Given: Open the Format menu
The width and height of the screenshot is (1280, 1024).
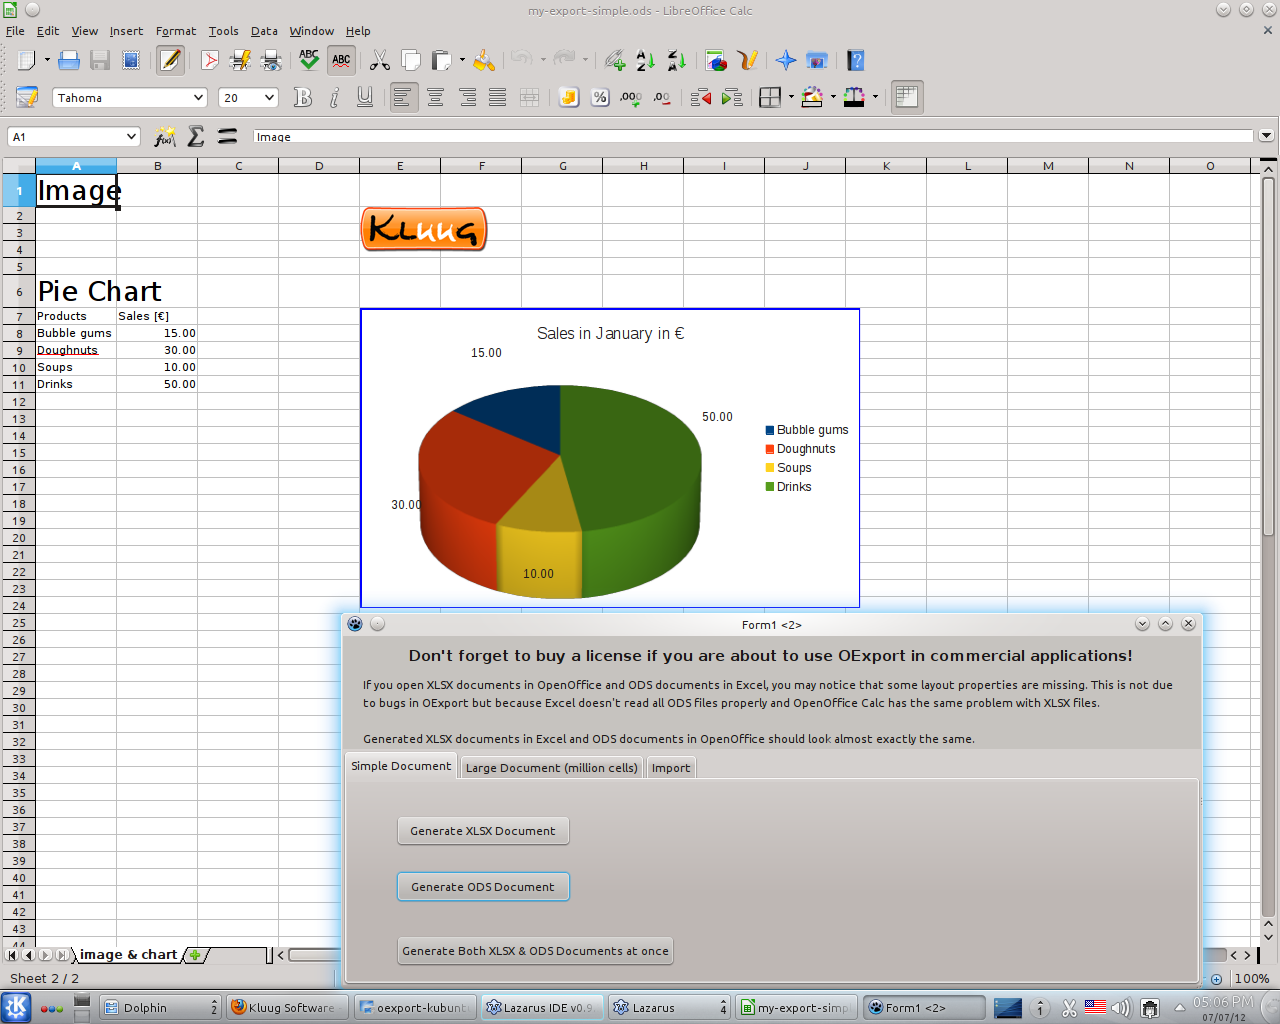Looking at the screenshot, I should (x=176, y=31).
